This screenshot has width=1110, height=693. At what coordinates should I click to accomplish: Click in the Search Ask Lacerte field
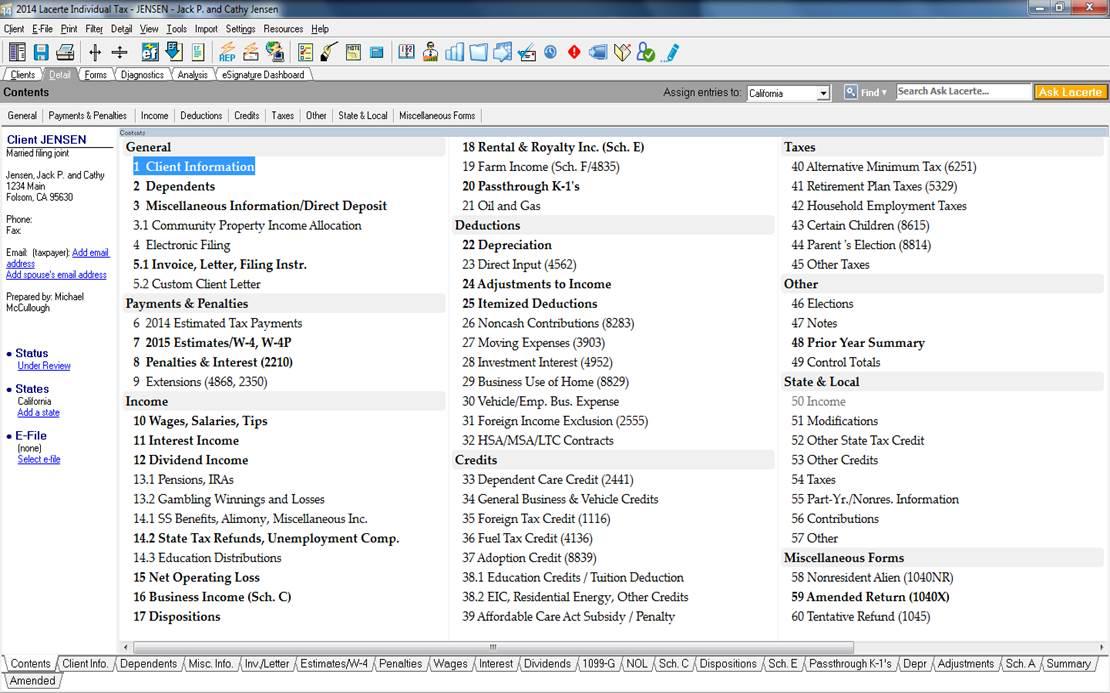962,92
